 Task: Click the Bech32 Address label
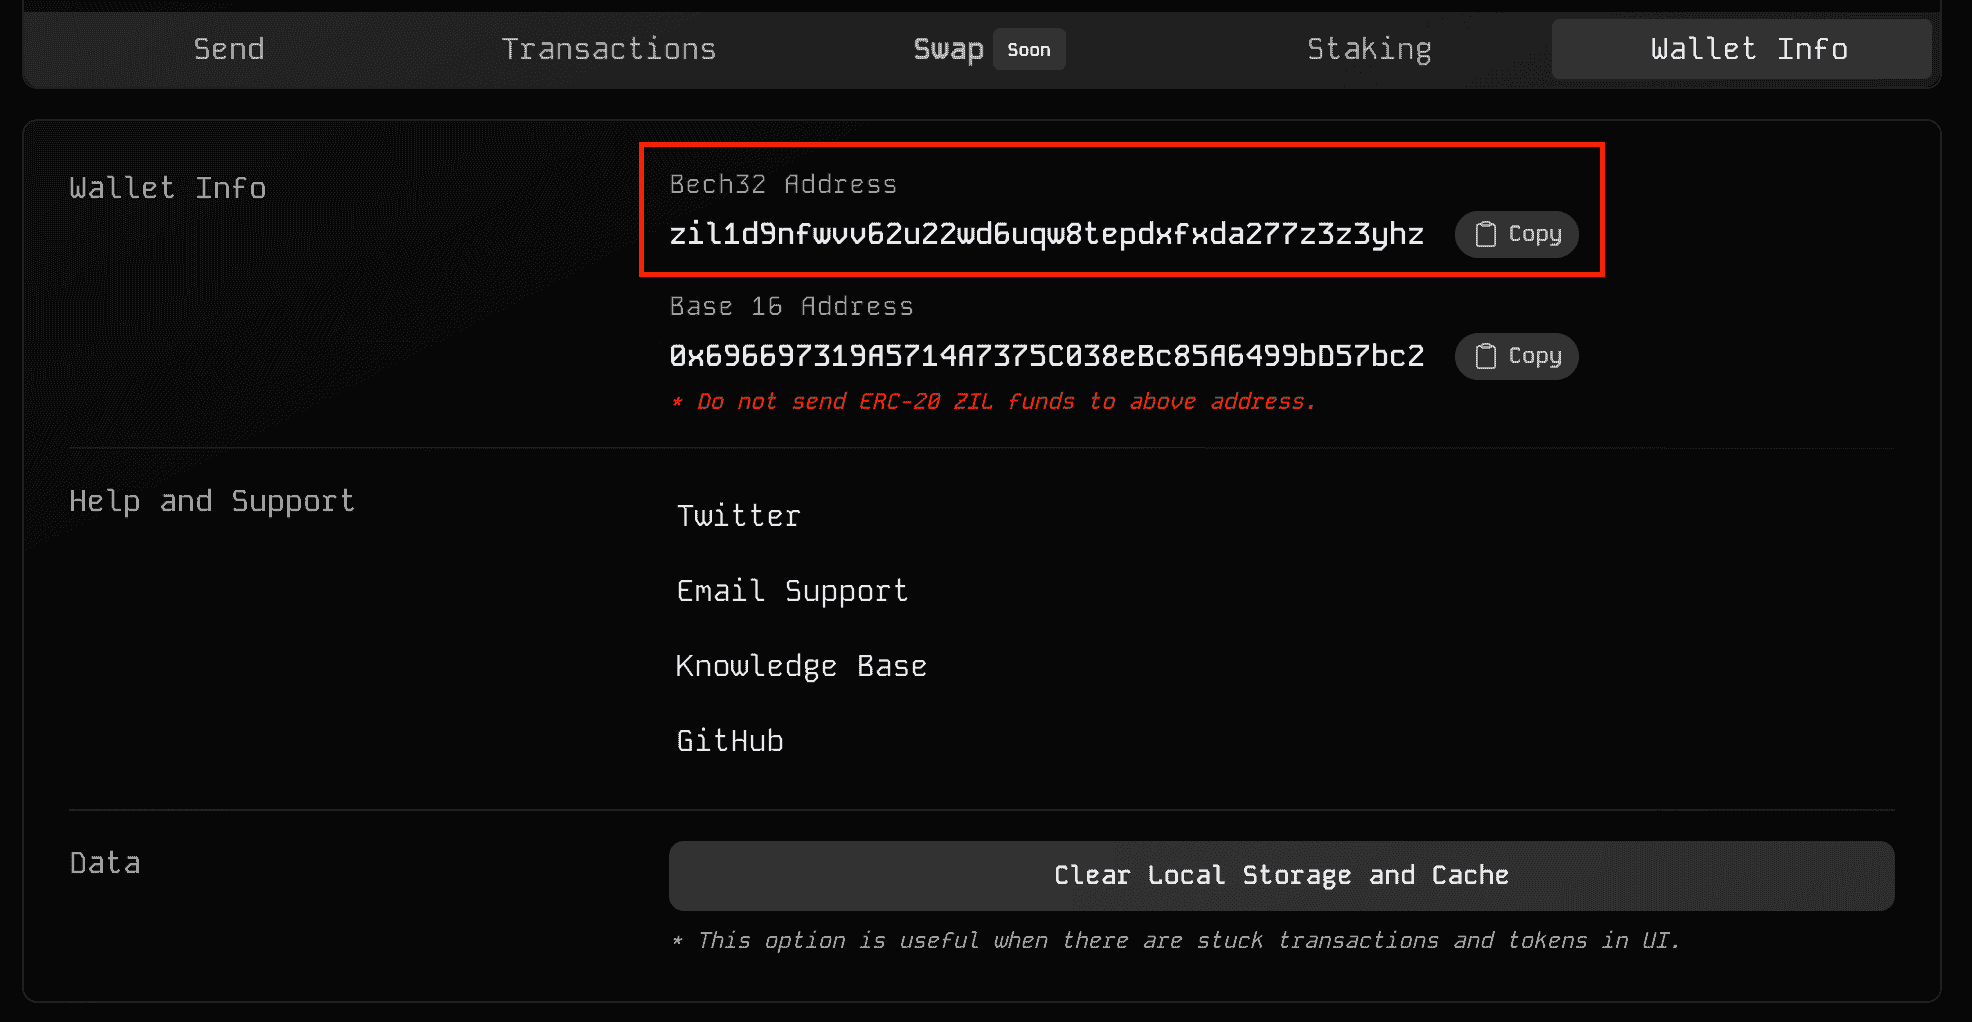click(x=783, y=184)
